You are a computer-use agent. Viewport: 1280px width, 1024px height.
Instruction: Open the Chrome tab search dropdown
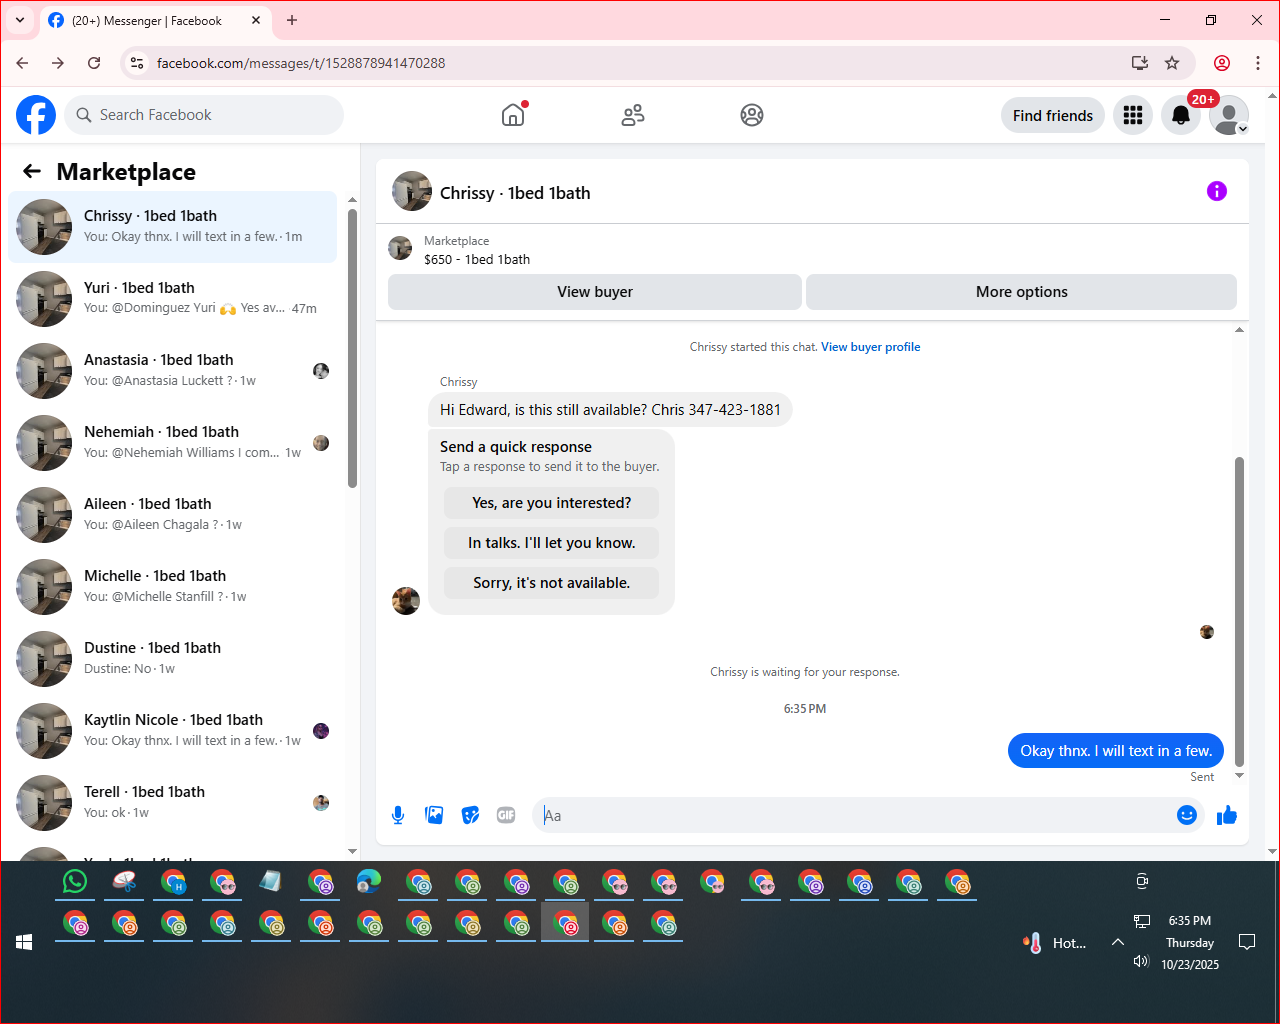coord(19,20)
